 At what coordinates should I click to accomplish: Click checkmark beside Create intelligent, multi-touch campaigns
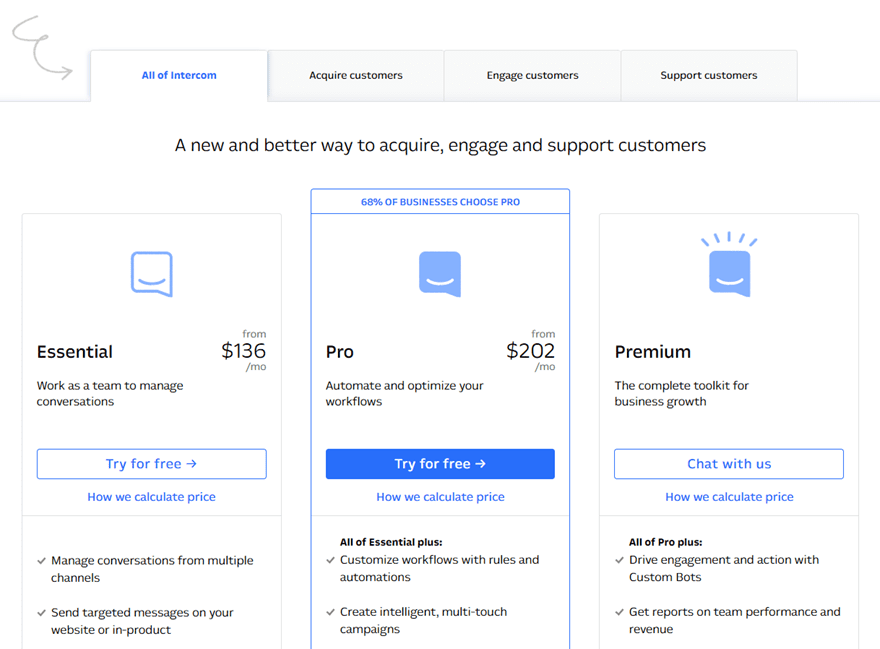[330, 612]
